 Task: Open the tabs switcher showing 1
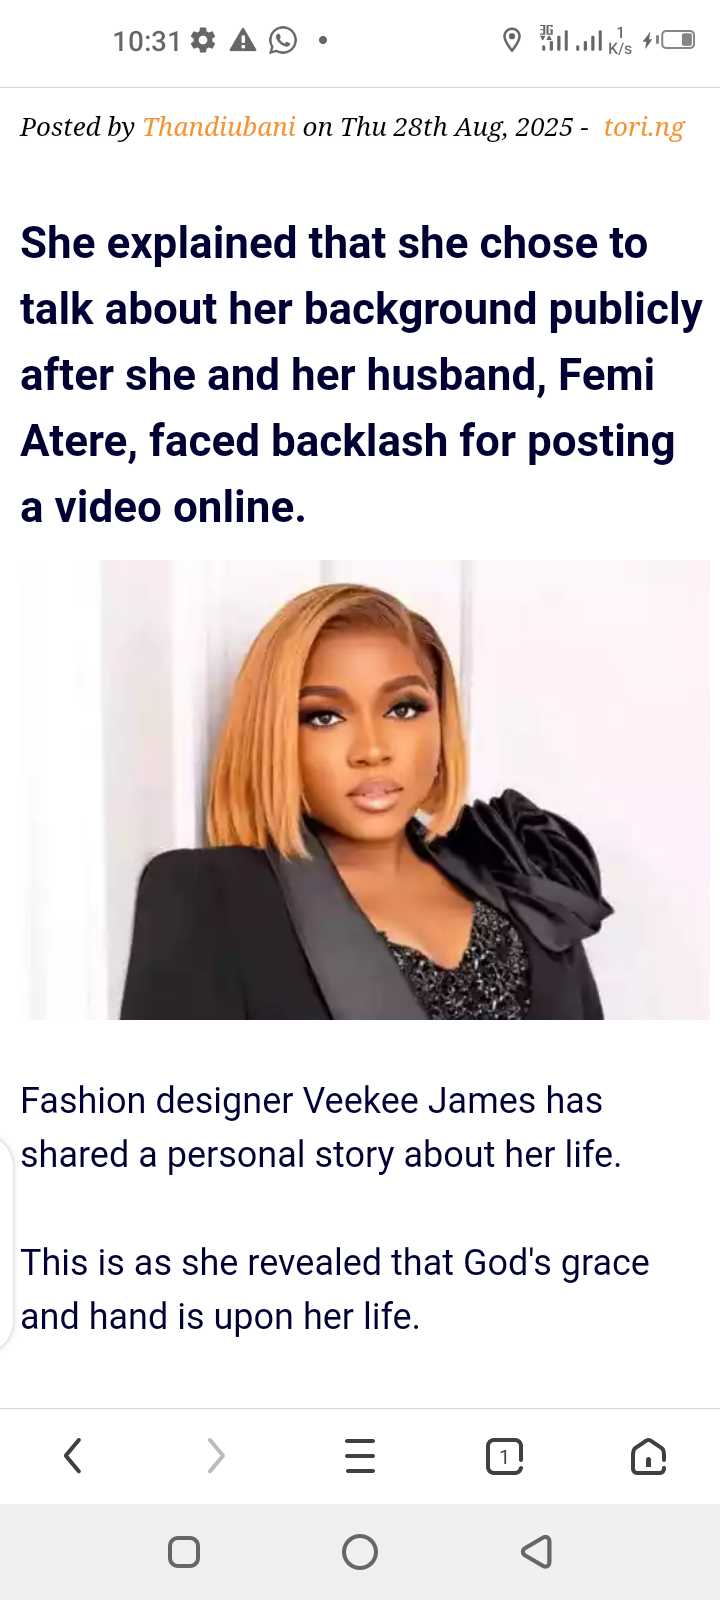(x=504, y=1456)
